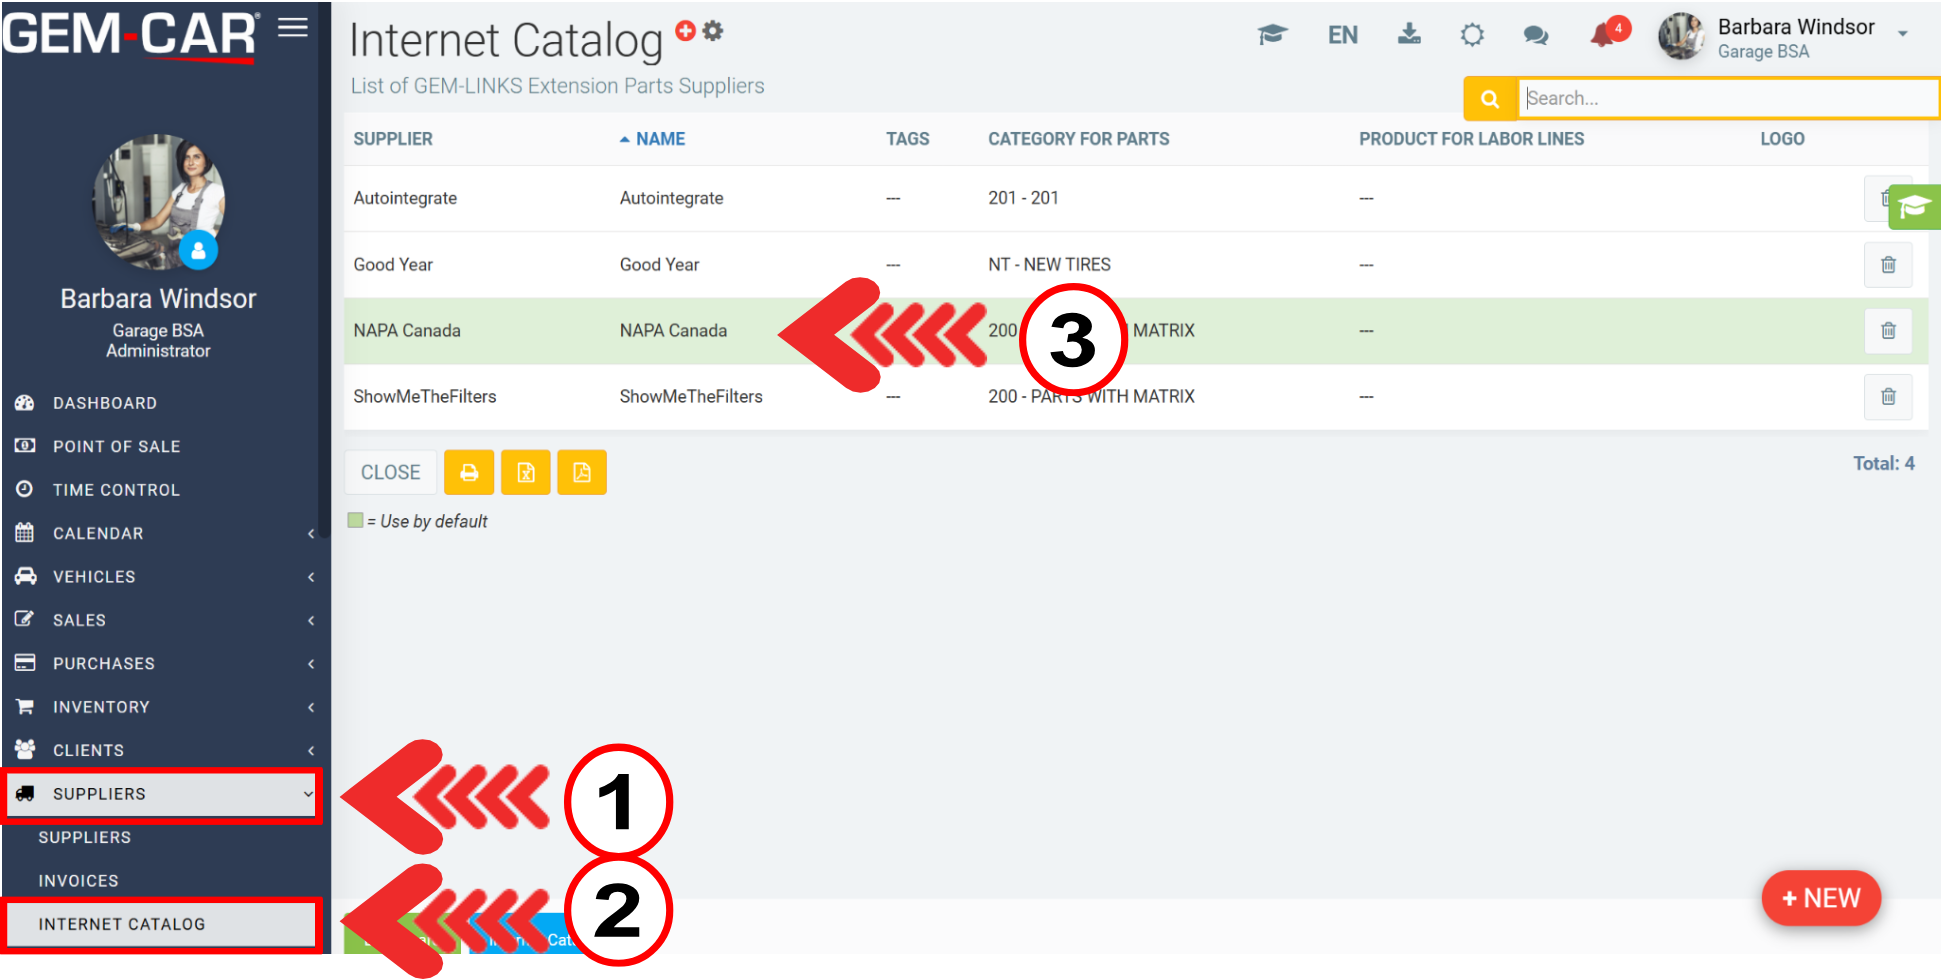Delete the ShowMeTheFilters row with trash icon
Image resolution: width=1946 pixels, height=980 pixels.
(1887, 397)
